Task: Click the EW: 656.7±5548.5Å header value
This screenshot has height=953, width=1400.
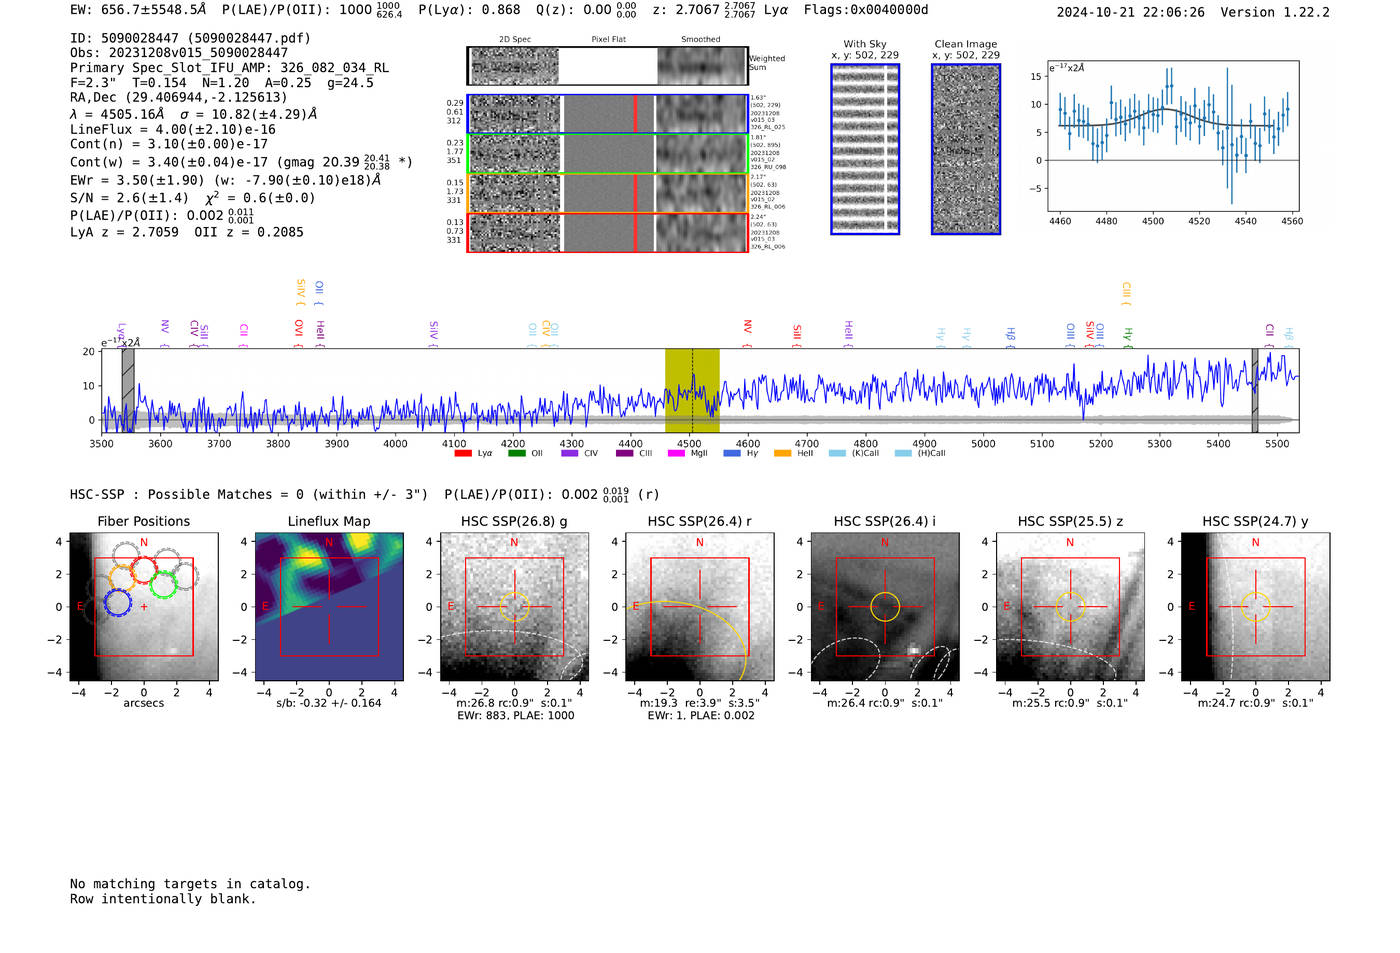Action: pyautogui.click(x=138, y=10)
